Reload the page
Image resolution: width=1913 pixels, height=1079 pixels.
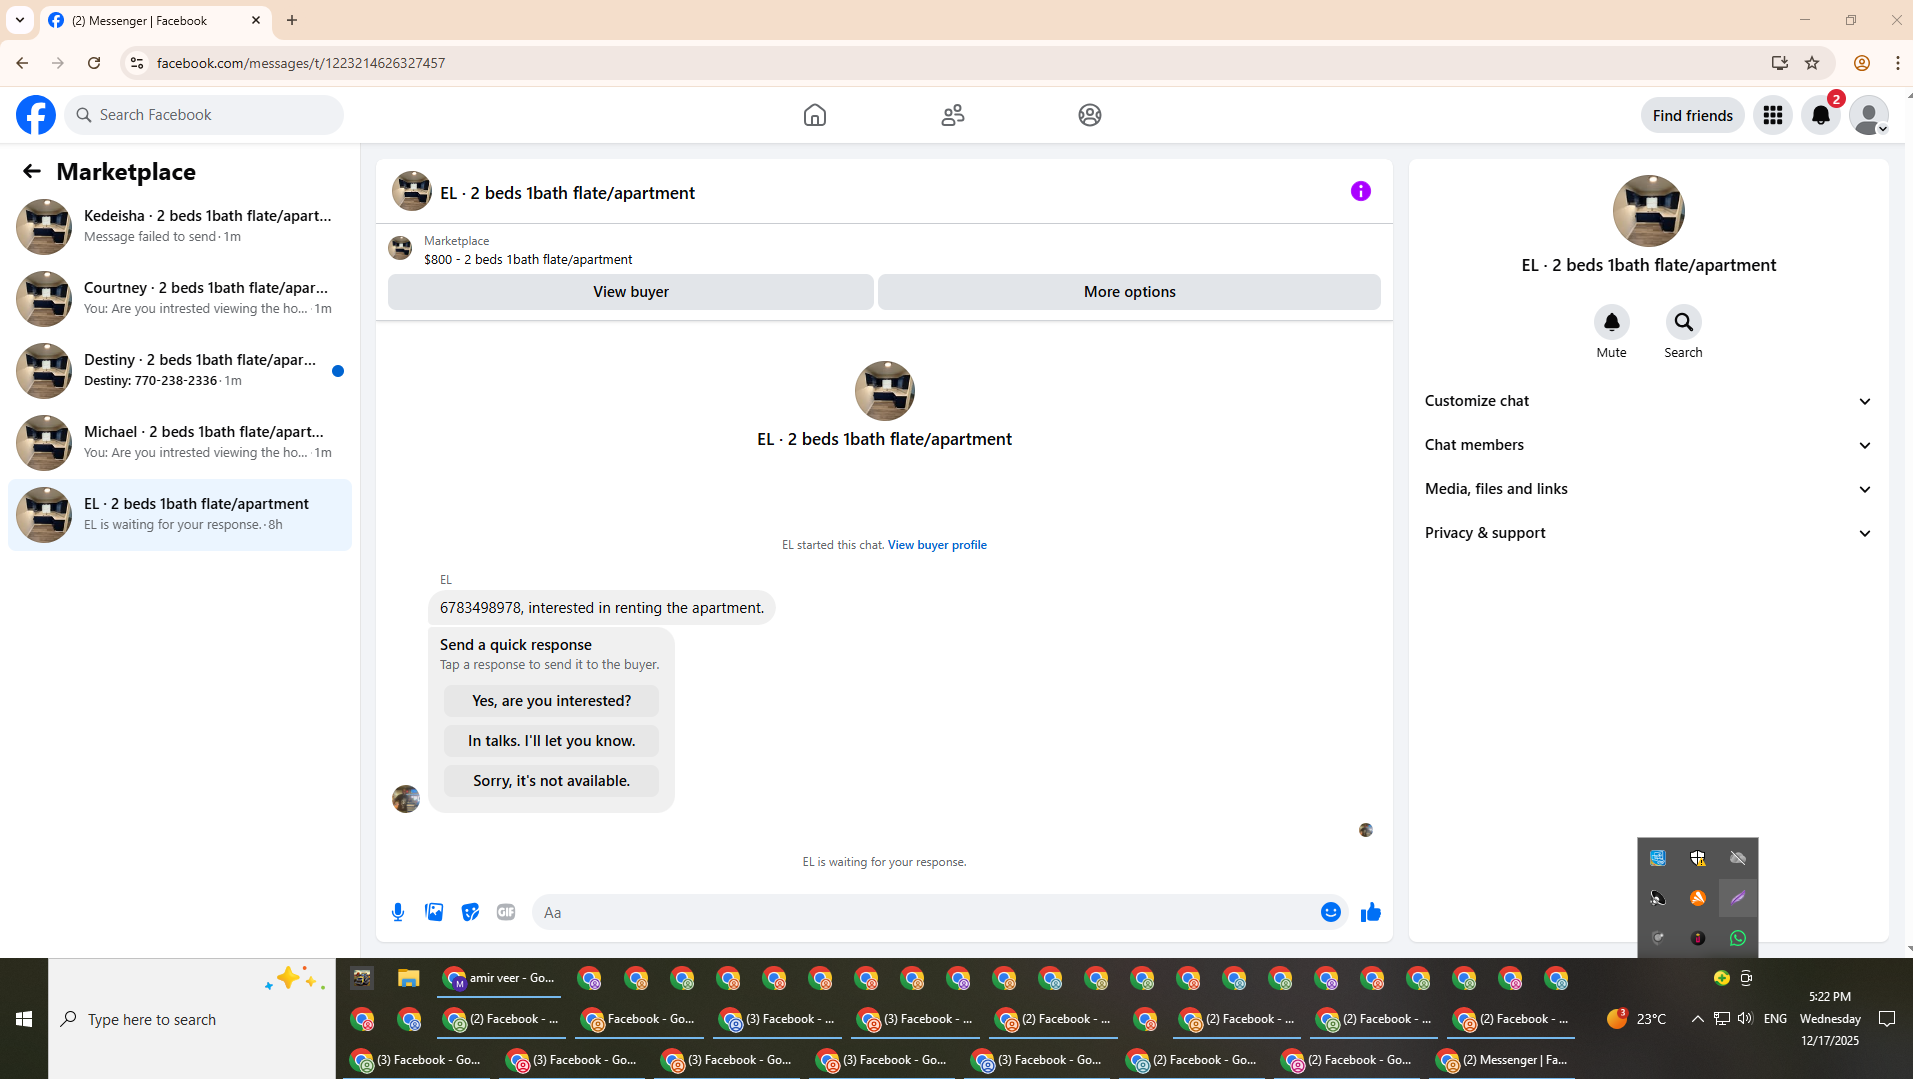94,63
